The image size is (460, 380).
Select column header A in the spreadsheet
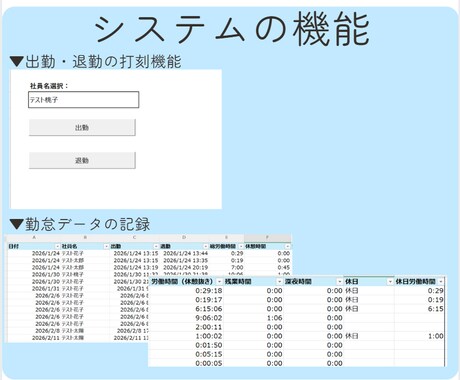click(34, 238)
